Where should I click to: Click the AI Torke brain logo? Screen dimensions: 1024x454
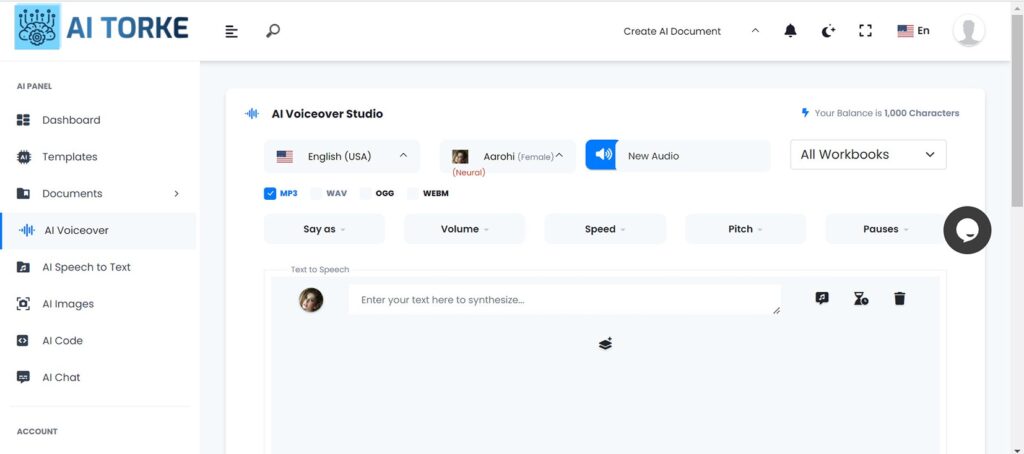point(37,27)
